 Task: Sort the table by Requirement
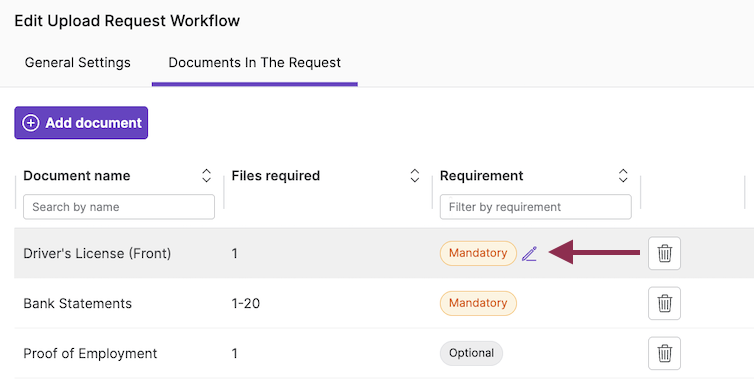(x=623, y=176)
